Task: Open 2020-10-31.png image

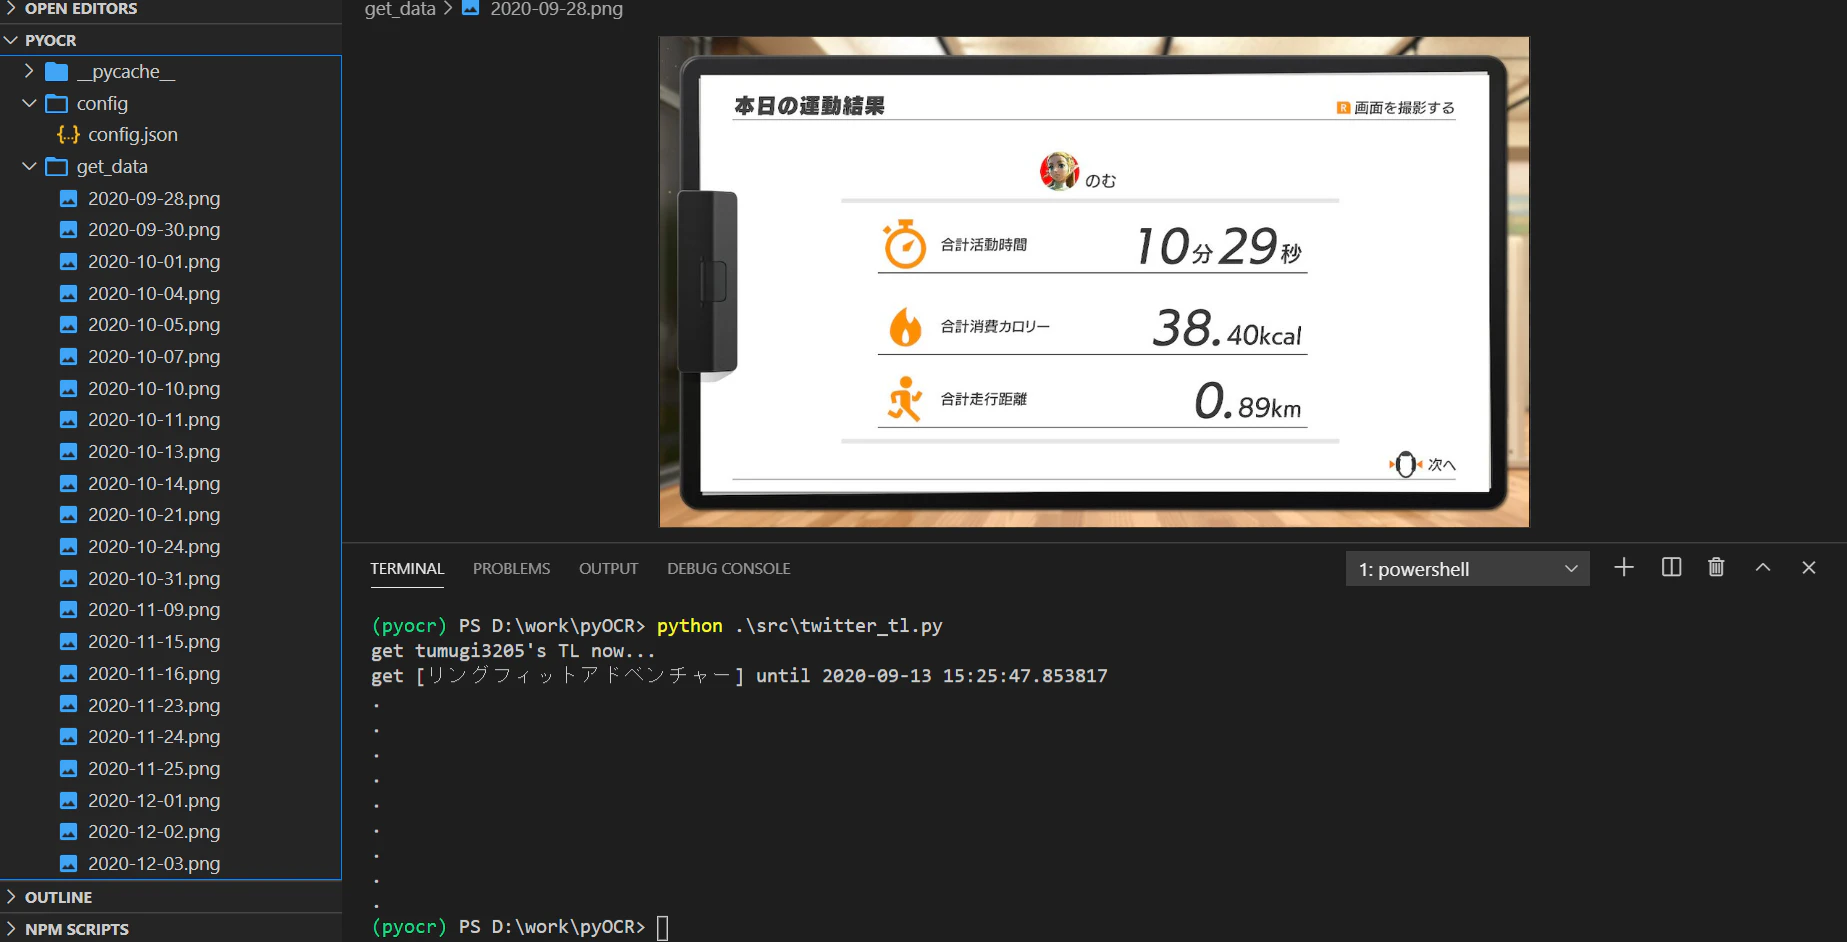Action: 154,578
